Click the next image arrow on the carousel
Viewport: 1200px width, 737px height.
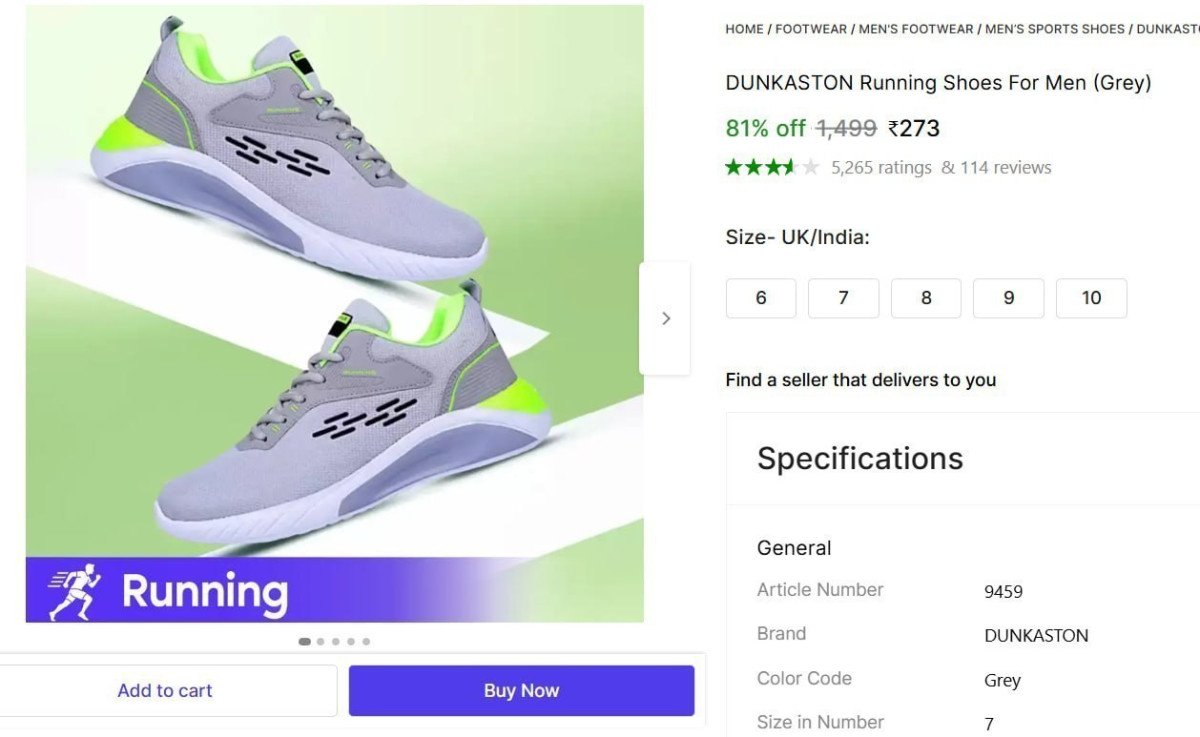[666, 317]
